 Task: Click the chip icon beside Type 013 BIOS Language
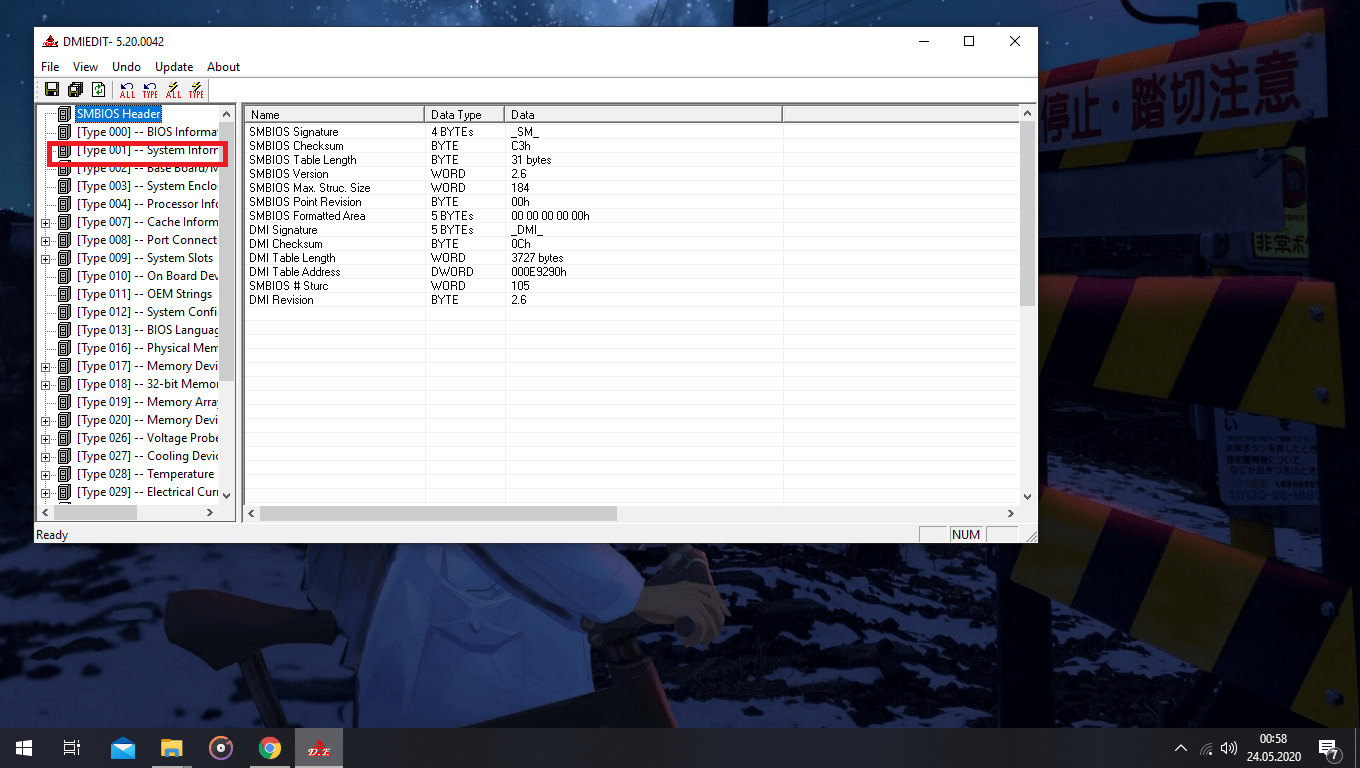64,330
